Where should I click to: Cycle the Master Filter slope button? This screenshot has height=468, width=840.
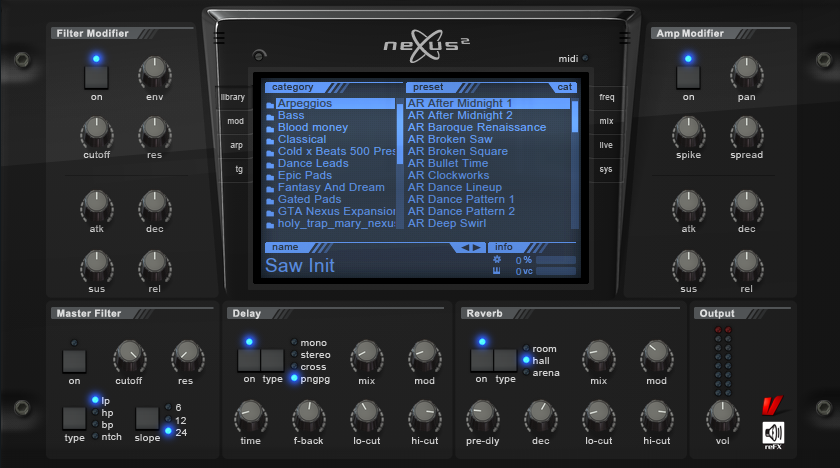click(146, 417)
